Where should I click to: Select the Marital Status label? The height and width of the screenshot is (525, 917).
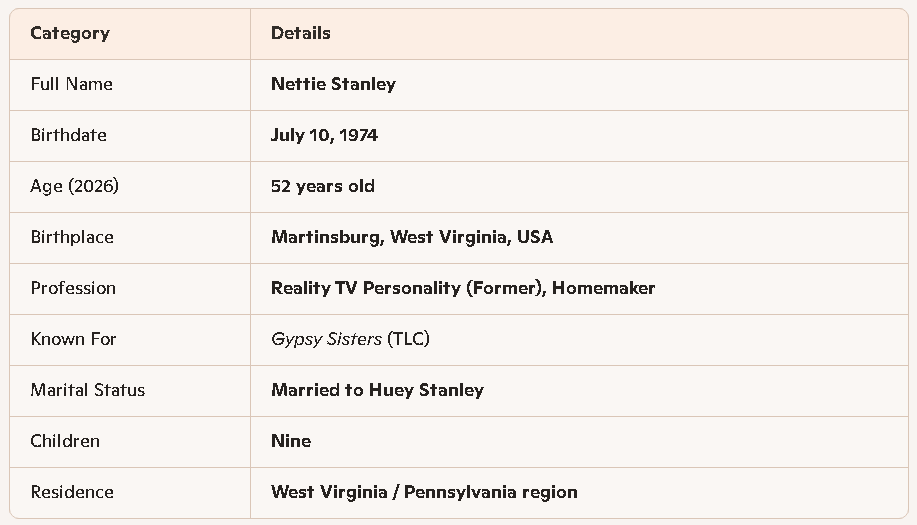click(87, 390)
